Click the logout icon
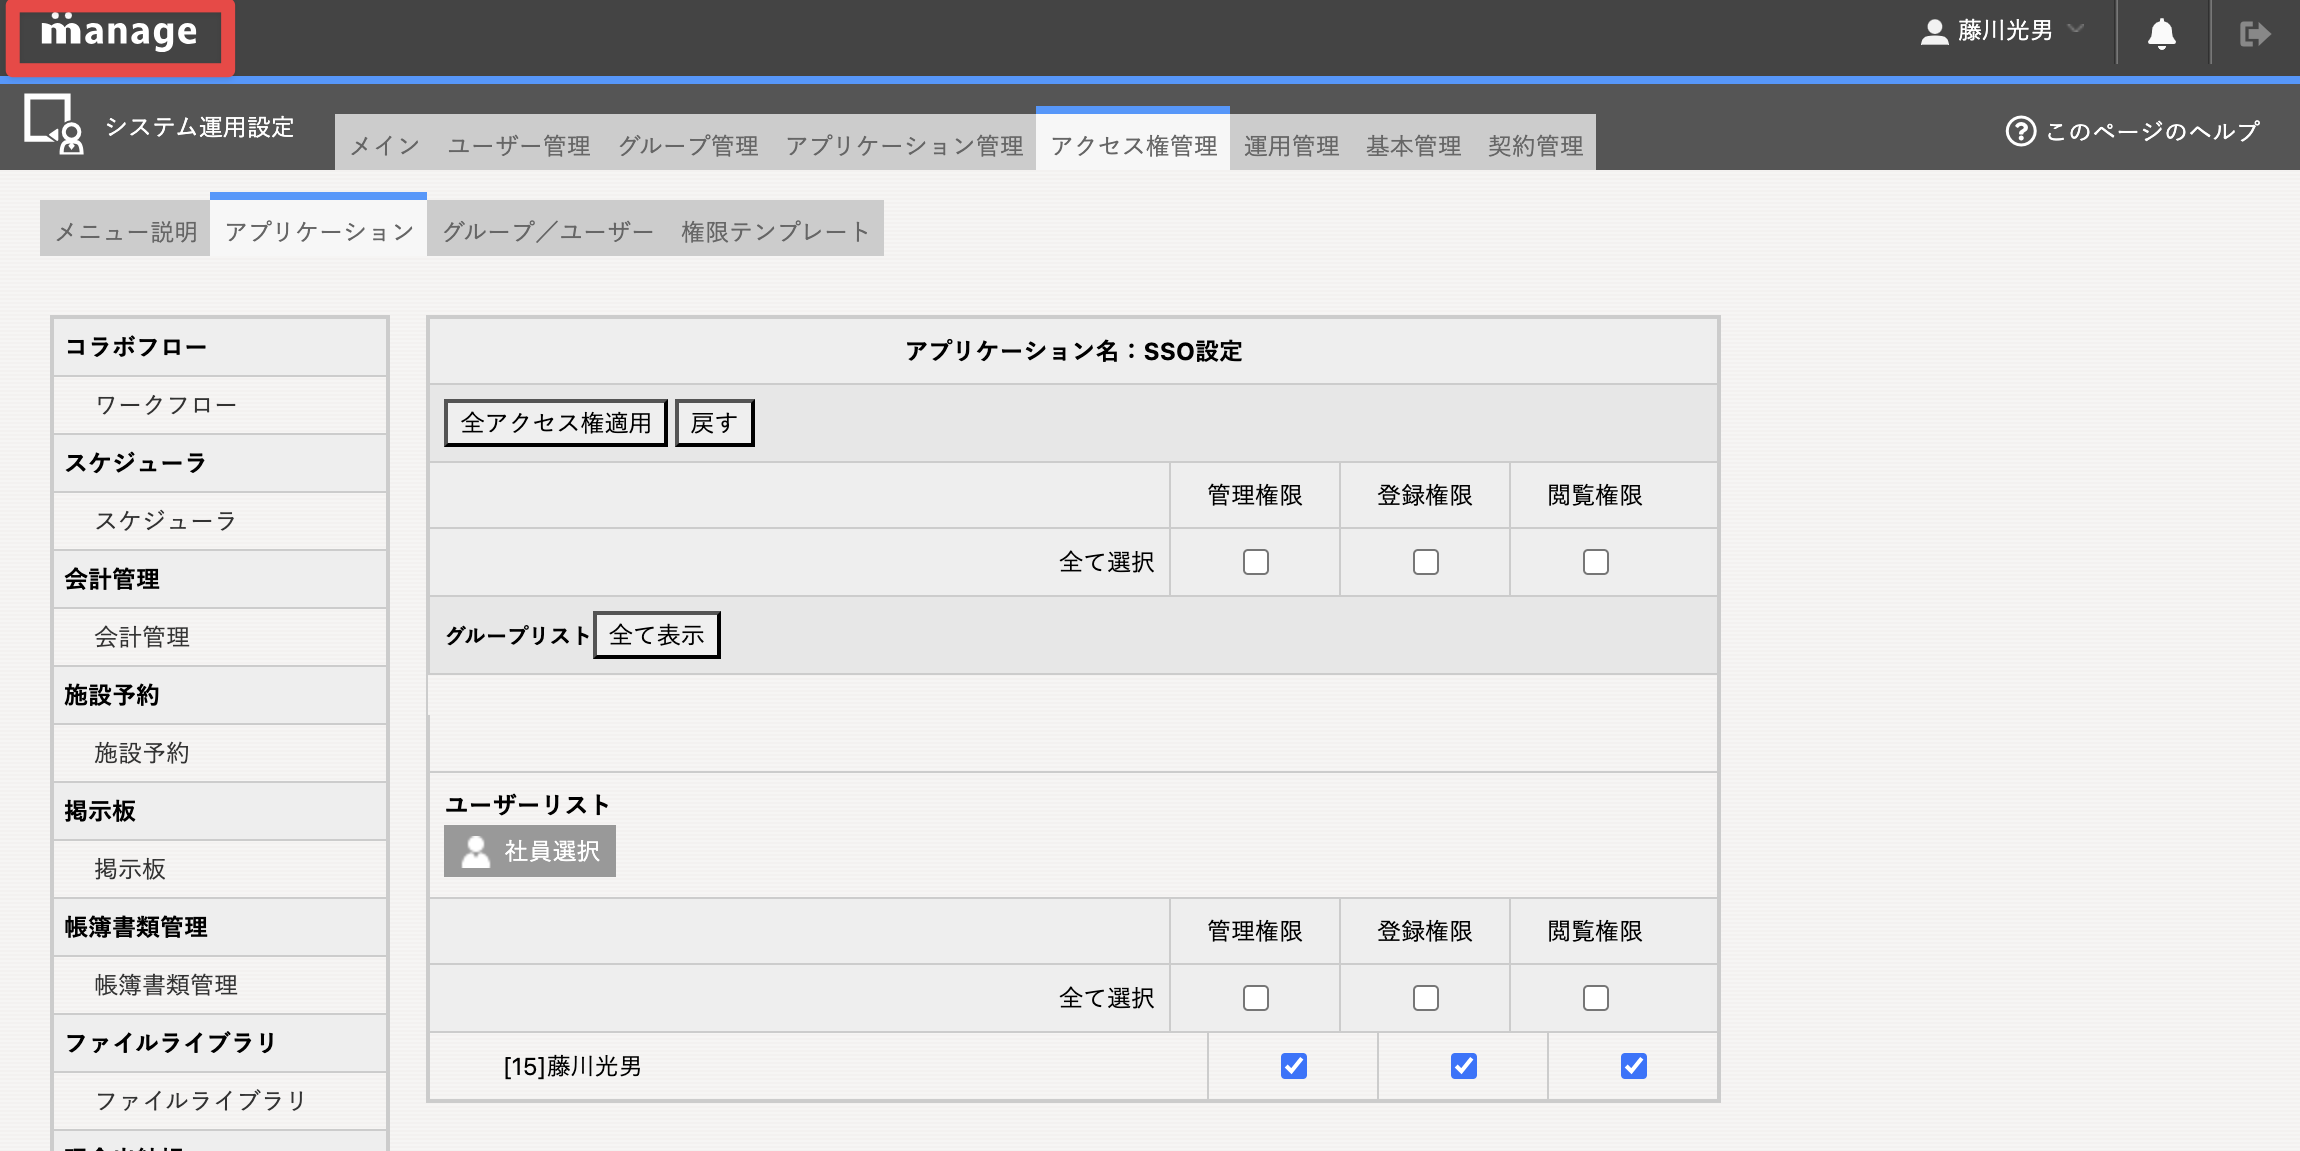The height and width of the screenshot is (1151, 2300). [2254, 34]
